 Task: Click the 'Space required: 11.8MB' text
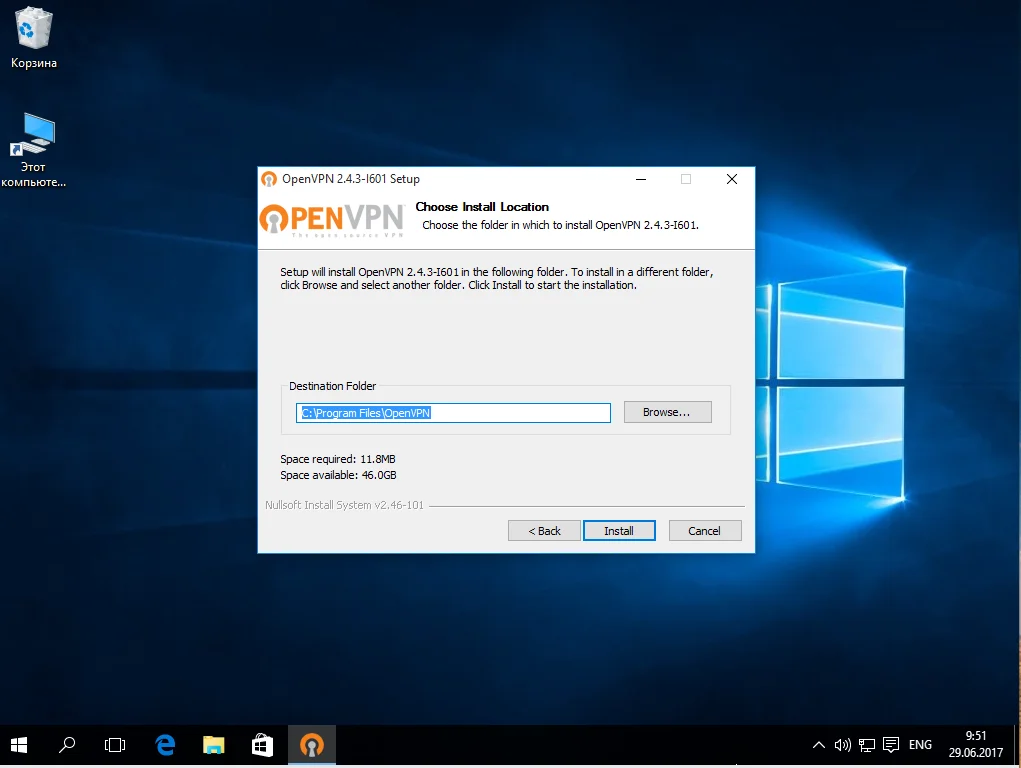(x=338, y=459)
